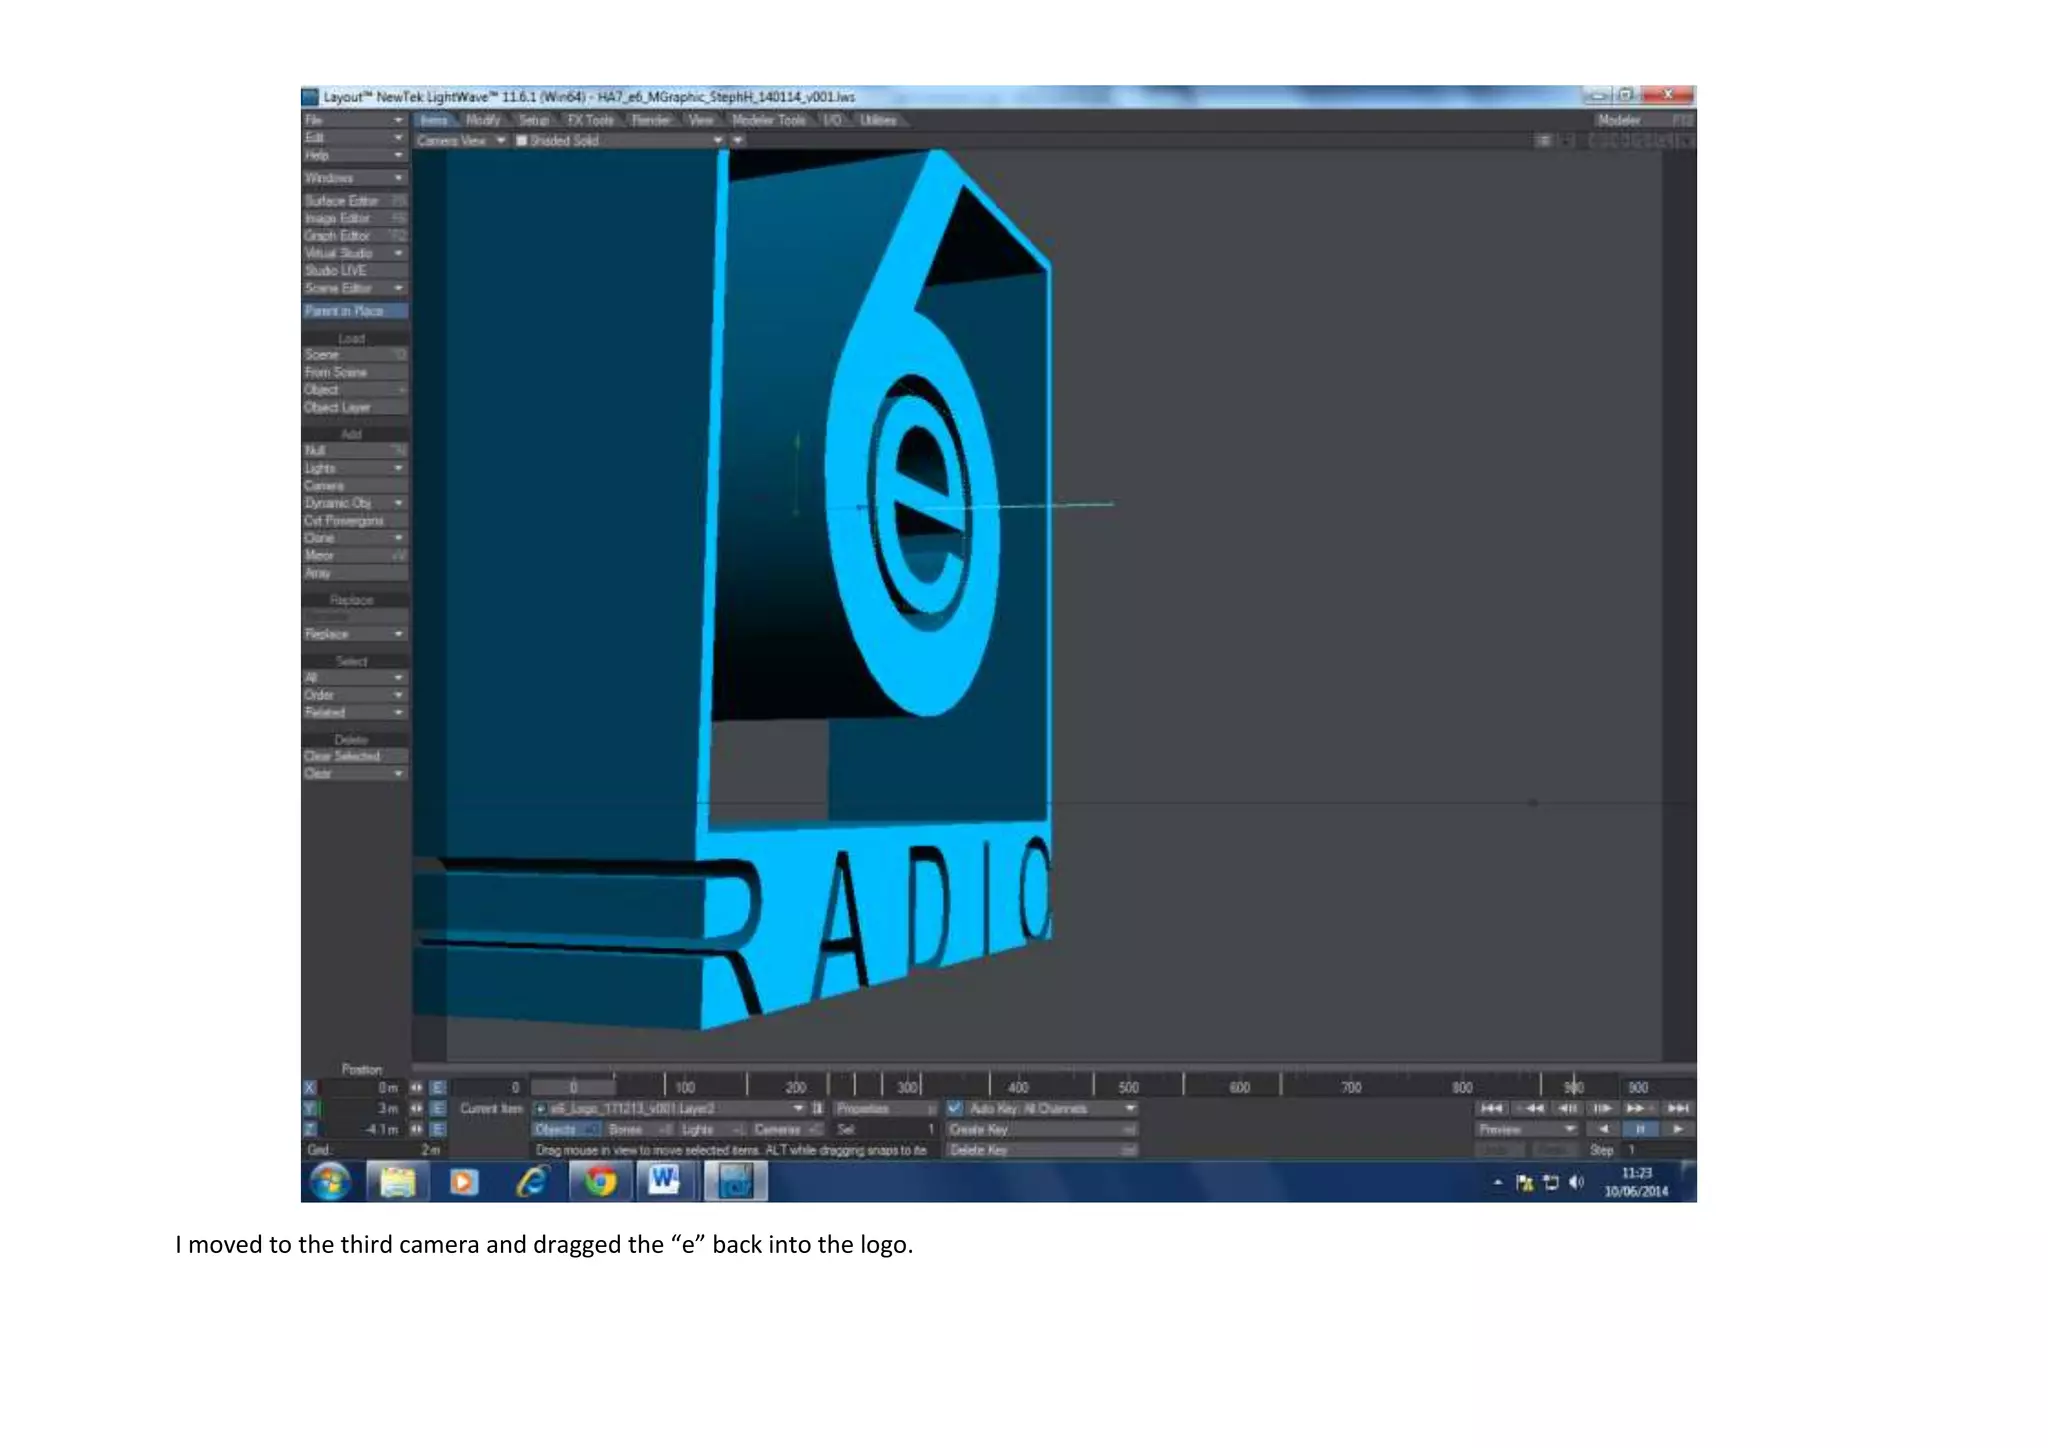Open the Render tab

(x=651, y=120)
